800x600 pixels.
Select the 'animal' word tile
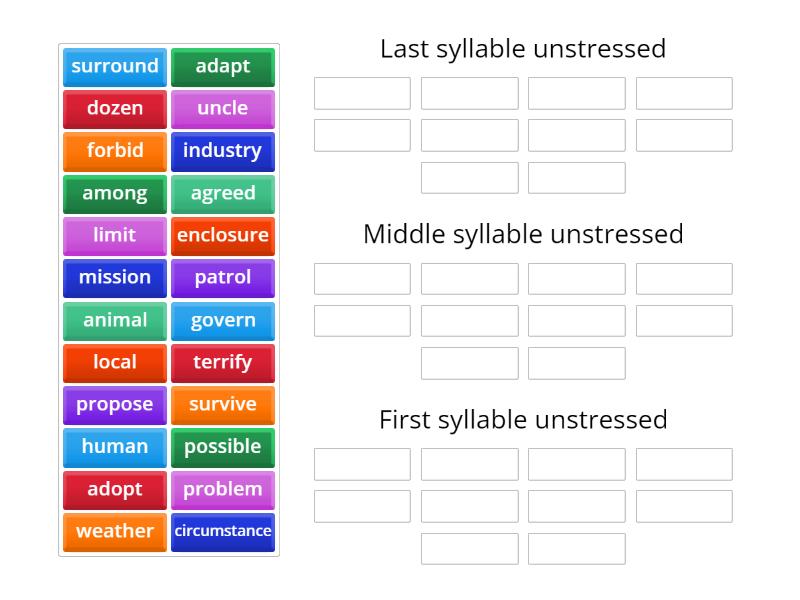[115, 321]
